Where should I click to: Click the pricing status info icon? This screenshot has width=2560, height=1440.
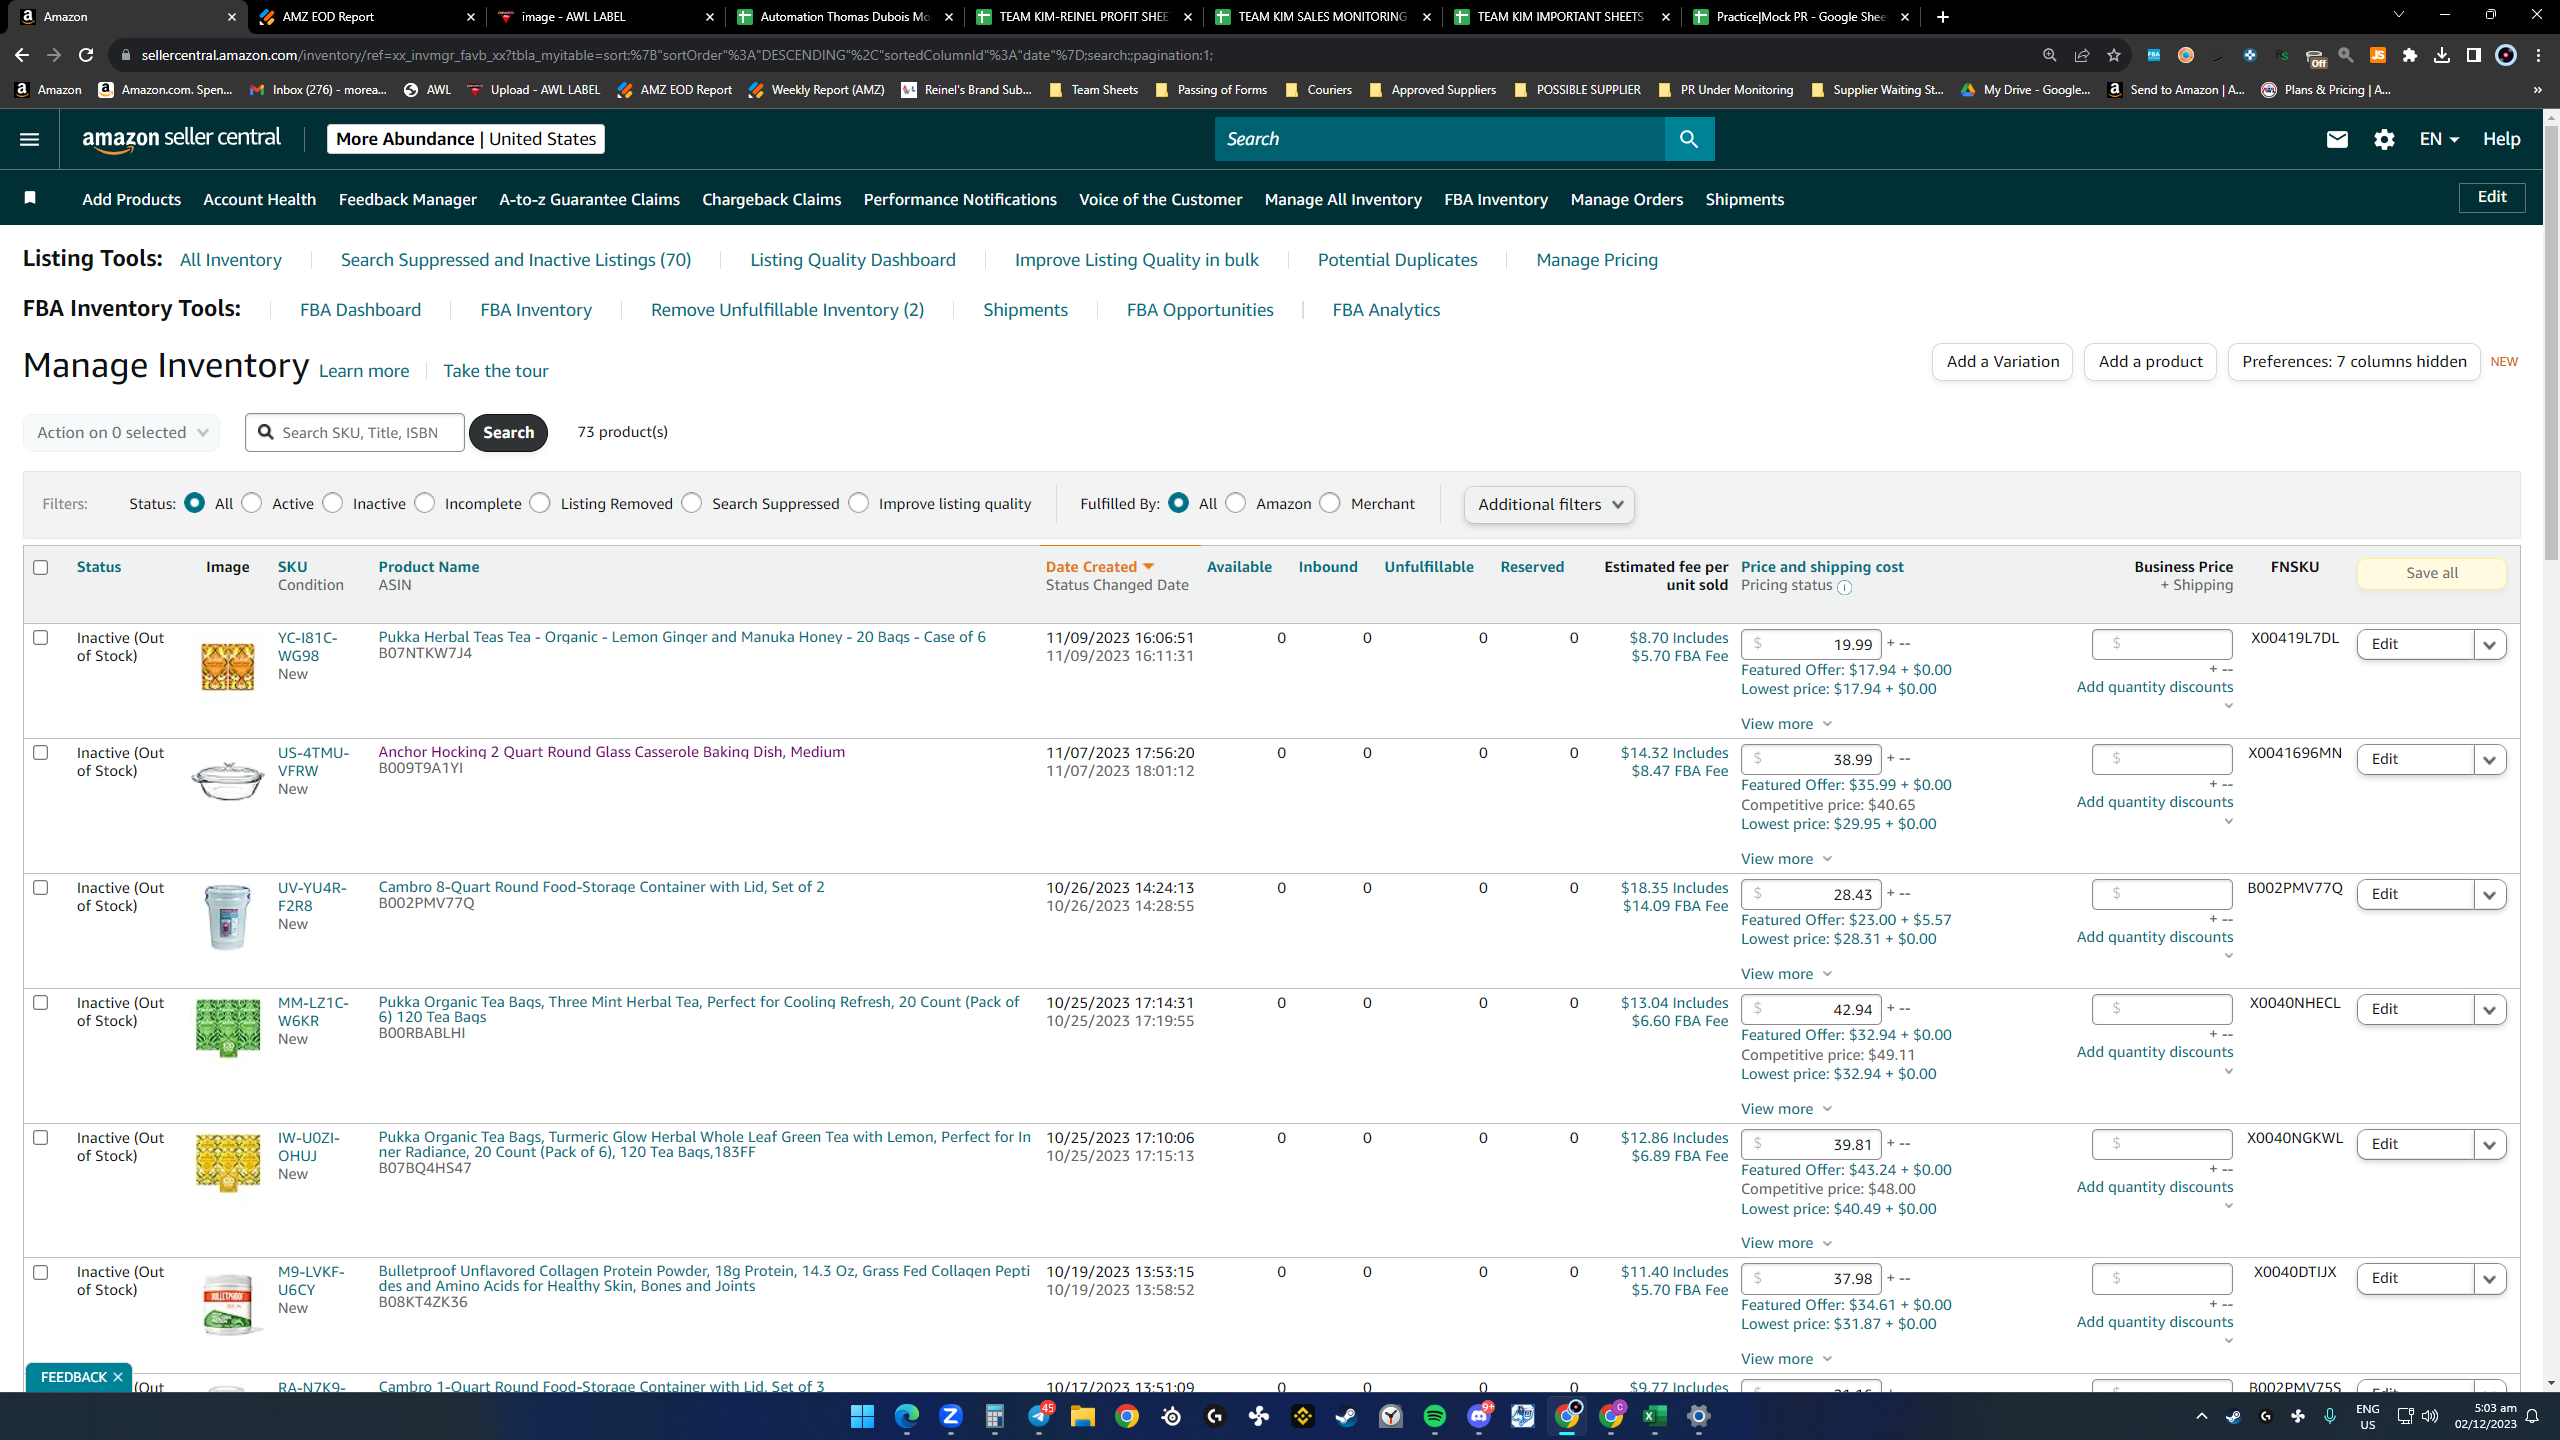pyautogui.click(x=1845, y=587)
